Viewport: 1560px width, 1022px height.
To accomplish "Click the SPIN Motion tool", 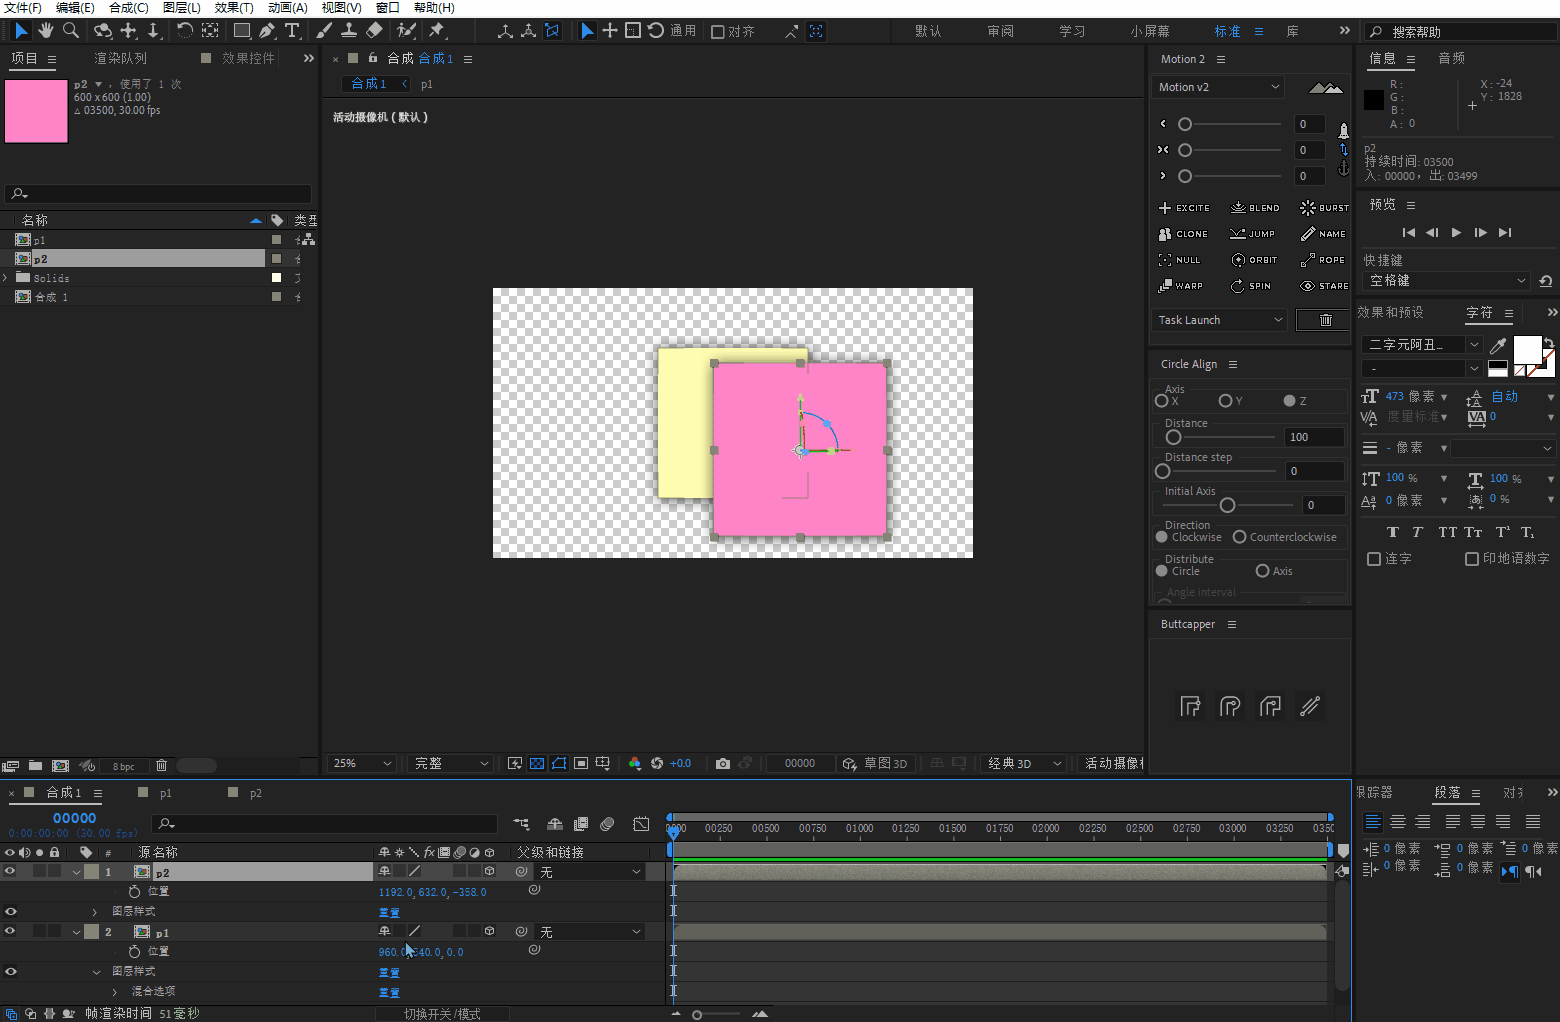I will click(x=1251, y=286).
